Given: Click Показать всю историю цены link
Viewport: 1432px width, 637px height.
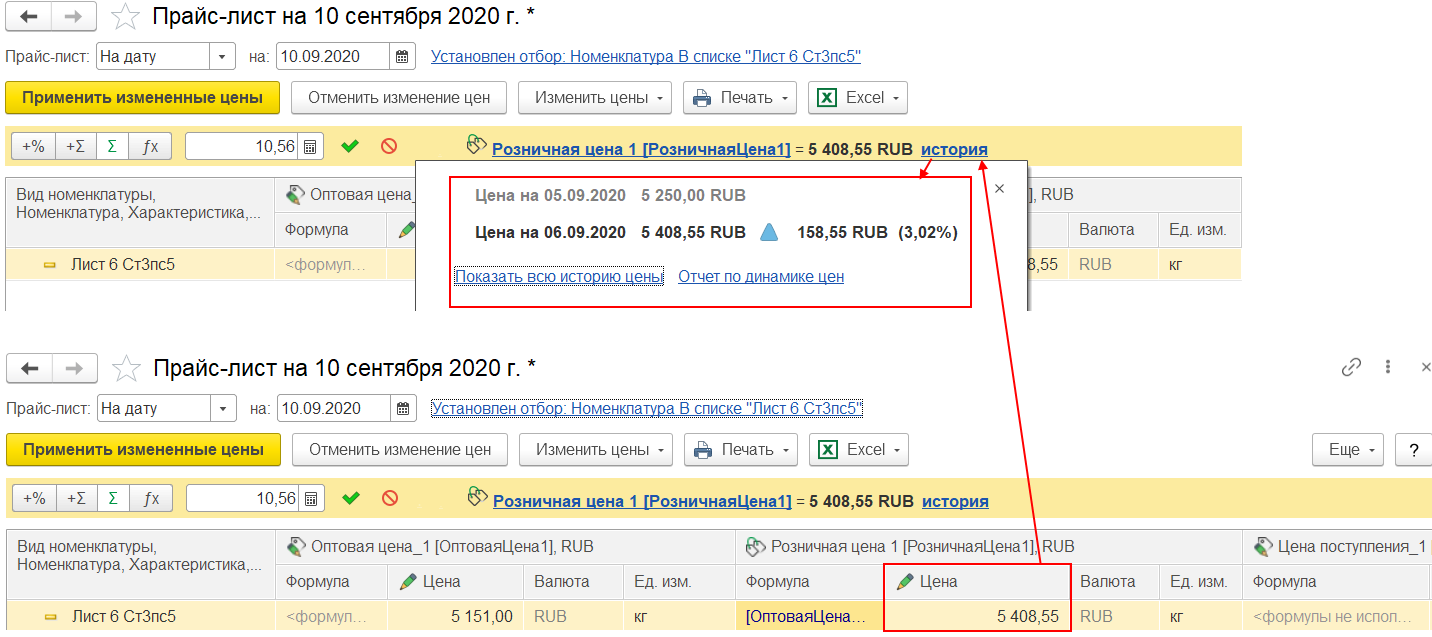Looking at the screenshot, I should (x=559, y=277).
